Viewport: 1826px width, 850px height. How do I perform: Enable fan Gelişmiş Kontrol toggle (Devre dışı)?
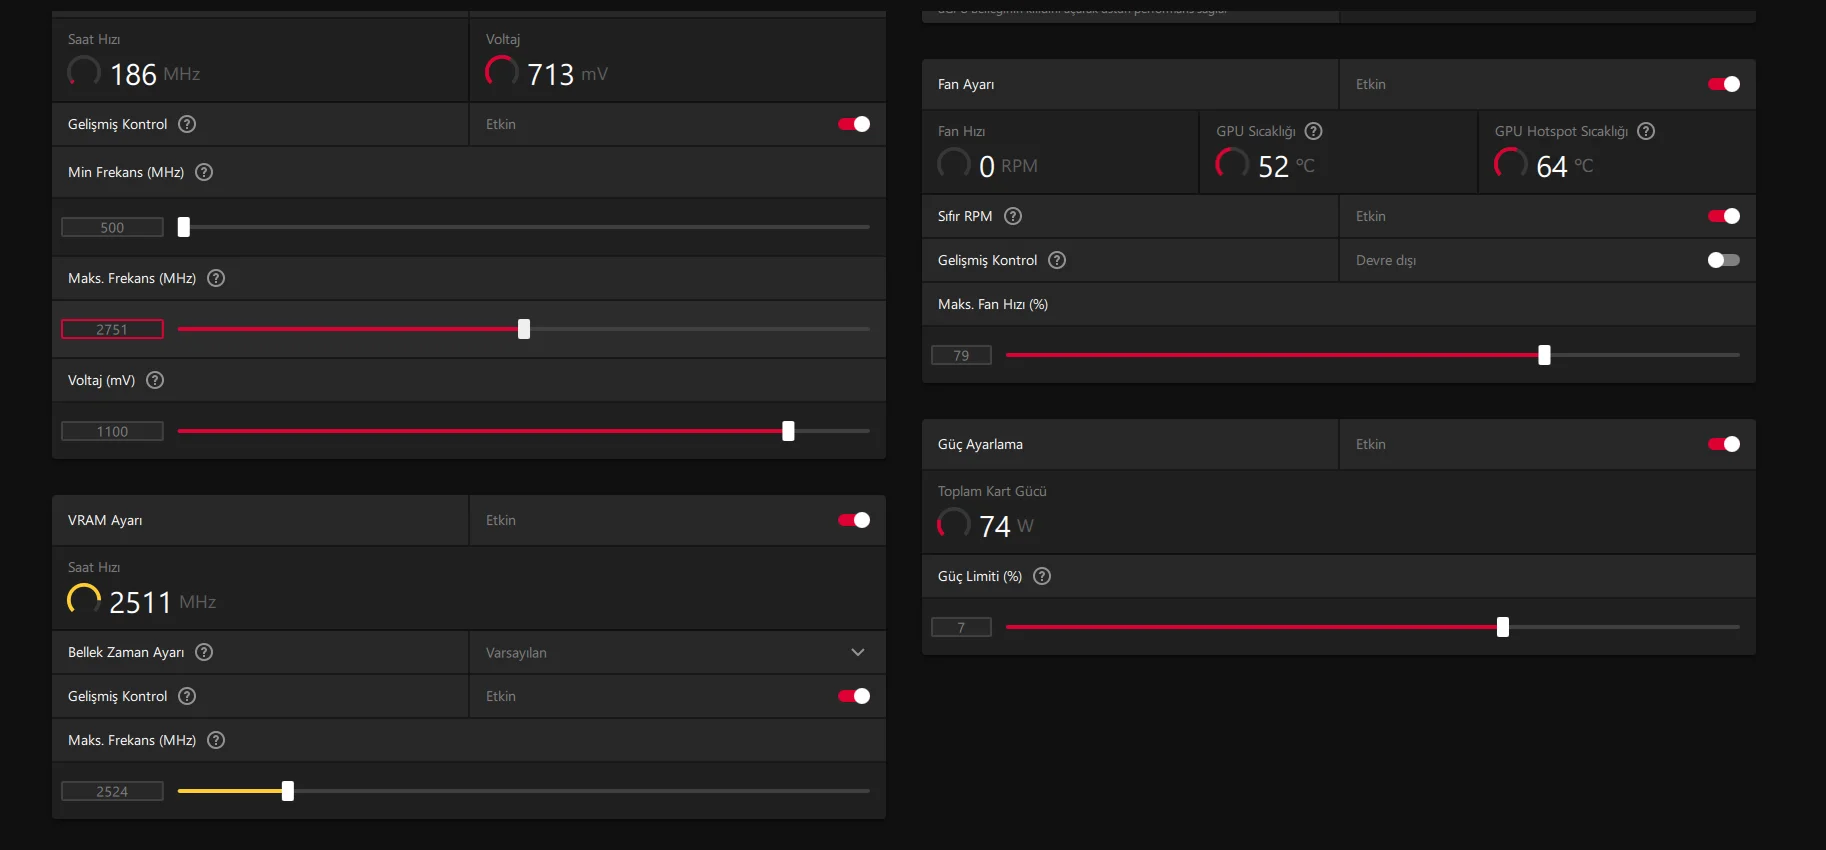(x=1724, y=260)
